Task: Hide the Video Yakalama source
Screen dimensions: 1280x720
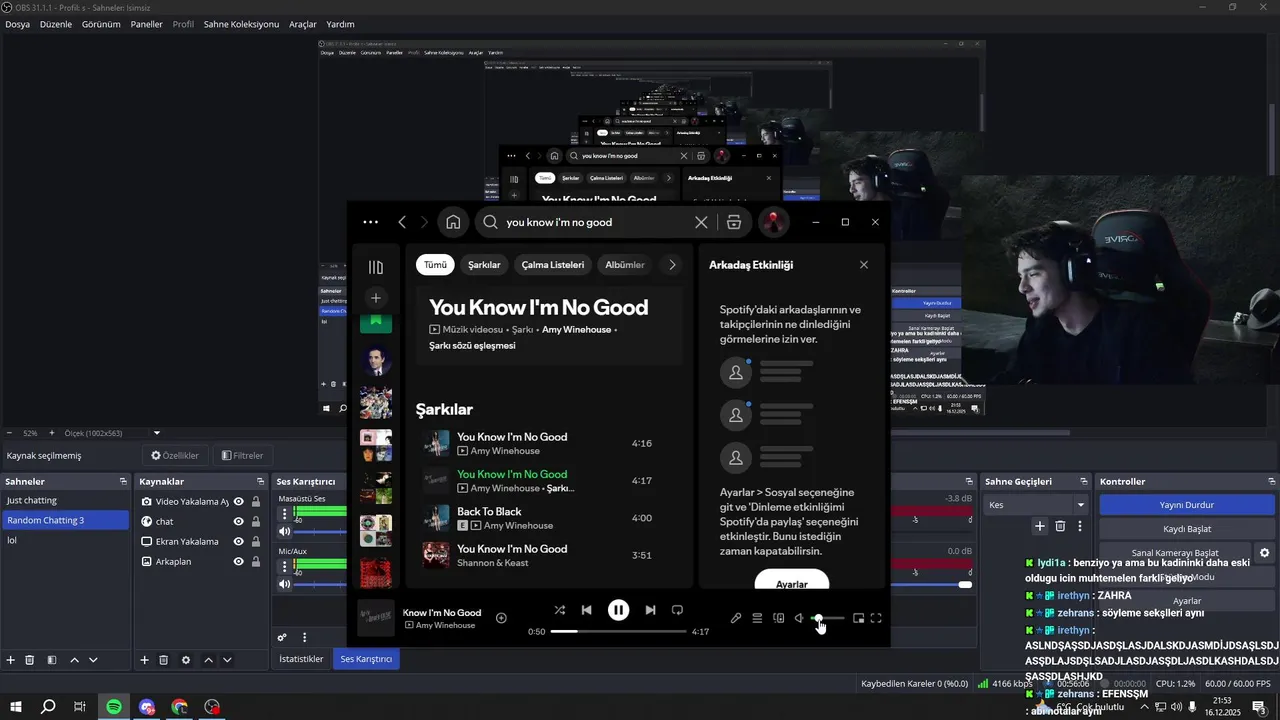Action: (x=239, y=502)
